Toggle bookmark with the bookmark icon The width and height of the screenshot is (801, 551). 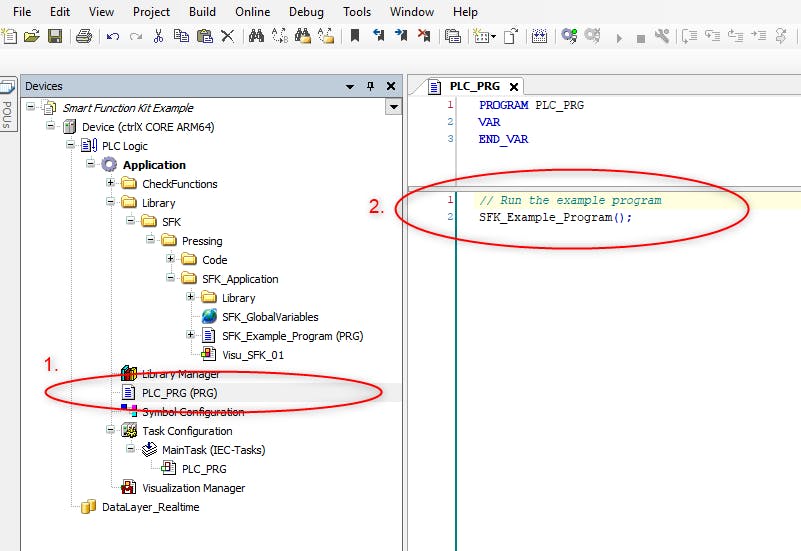pyautogui.click(x=355, y=36)
